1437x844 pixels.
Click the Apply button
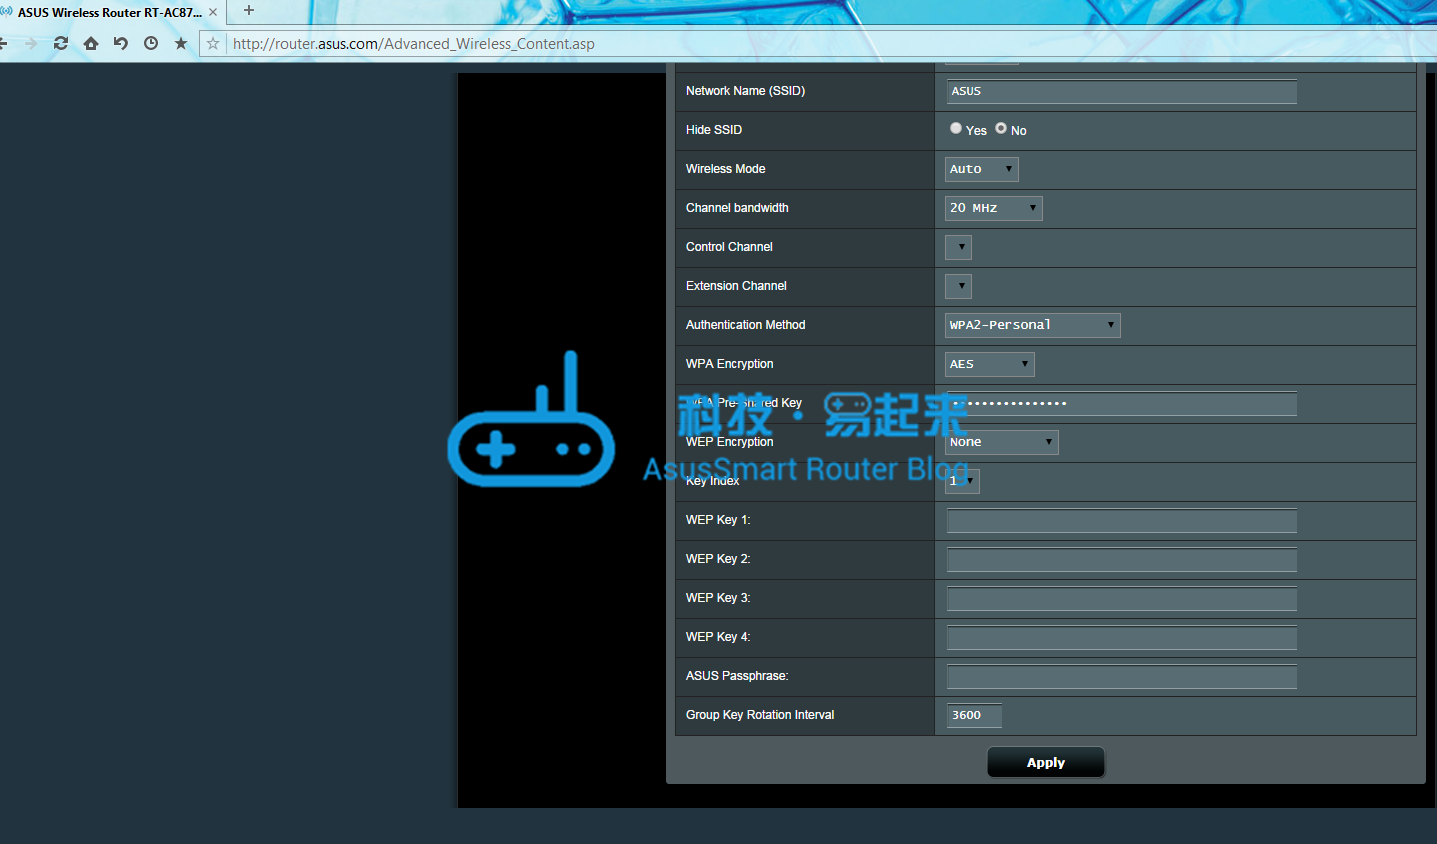click(1045, 762)
